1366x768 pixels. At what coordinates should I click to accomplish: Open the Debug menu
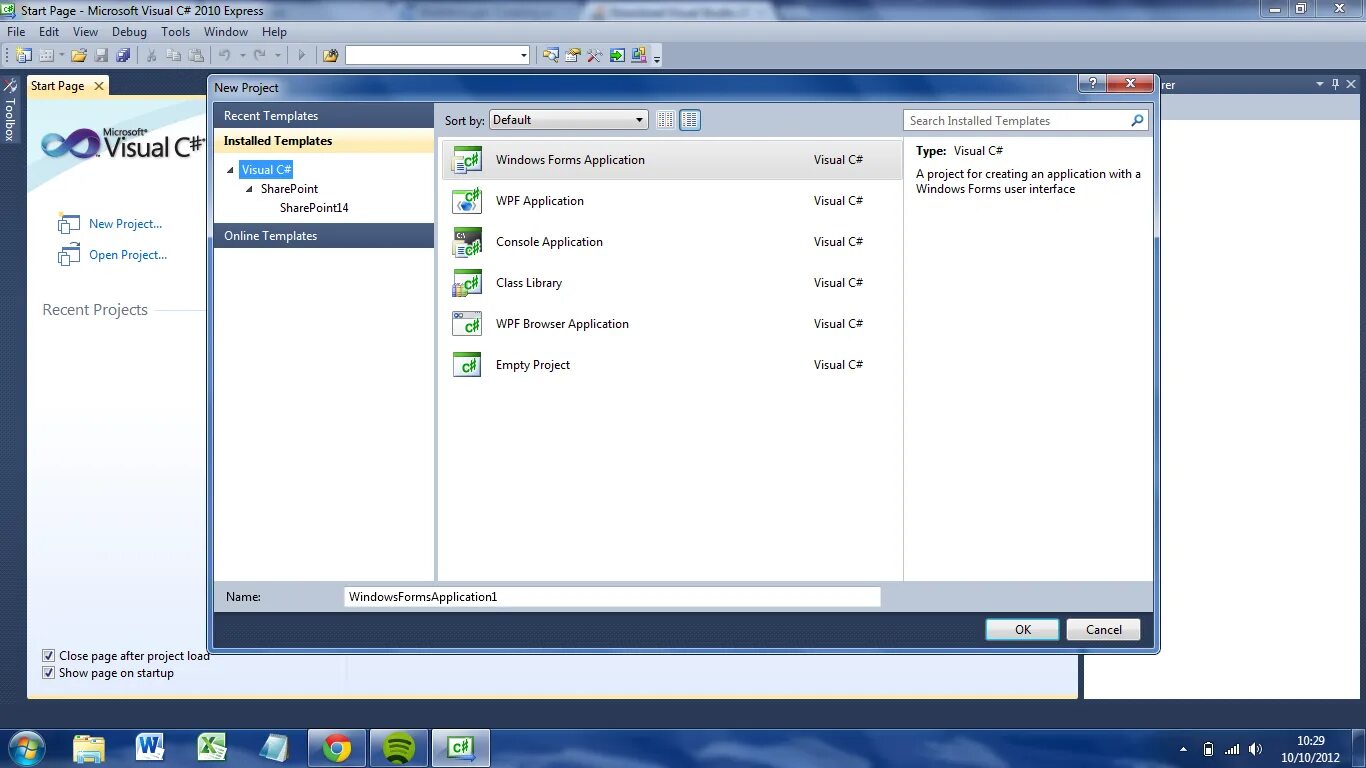(x=129, y=32)
